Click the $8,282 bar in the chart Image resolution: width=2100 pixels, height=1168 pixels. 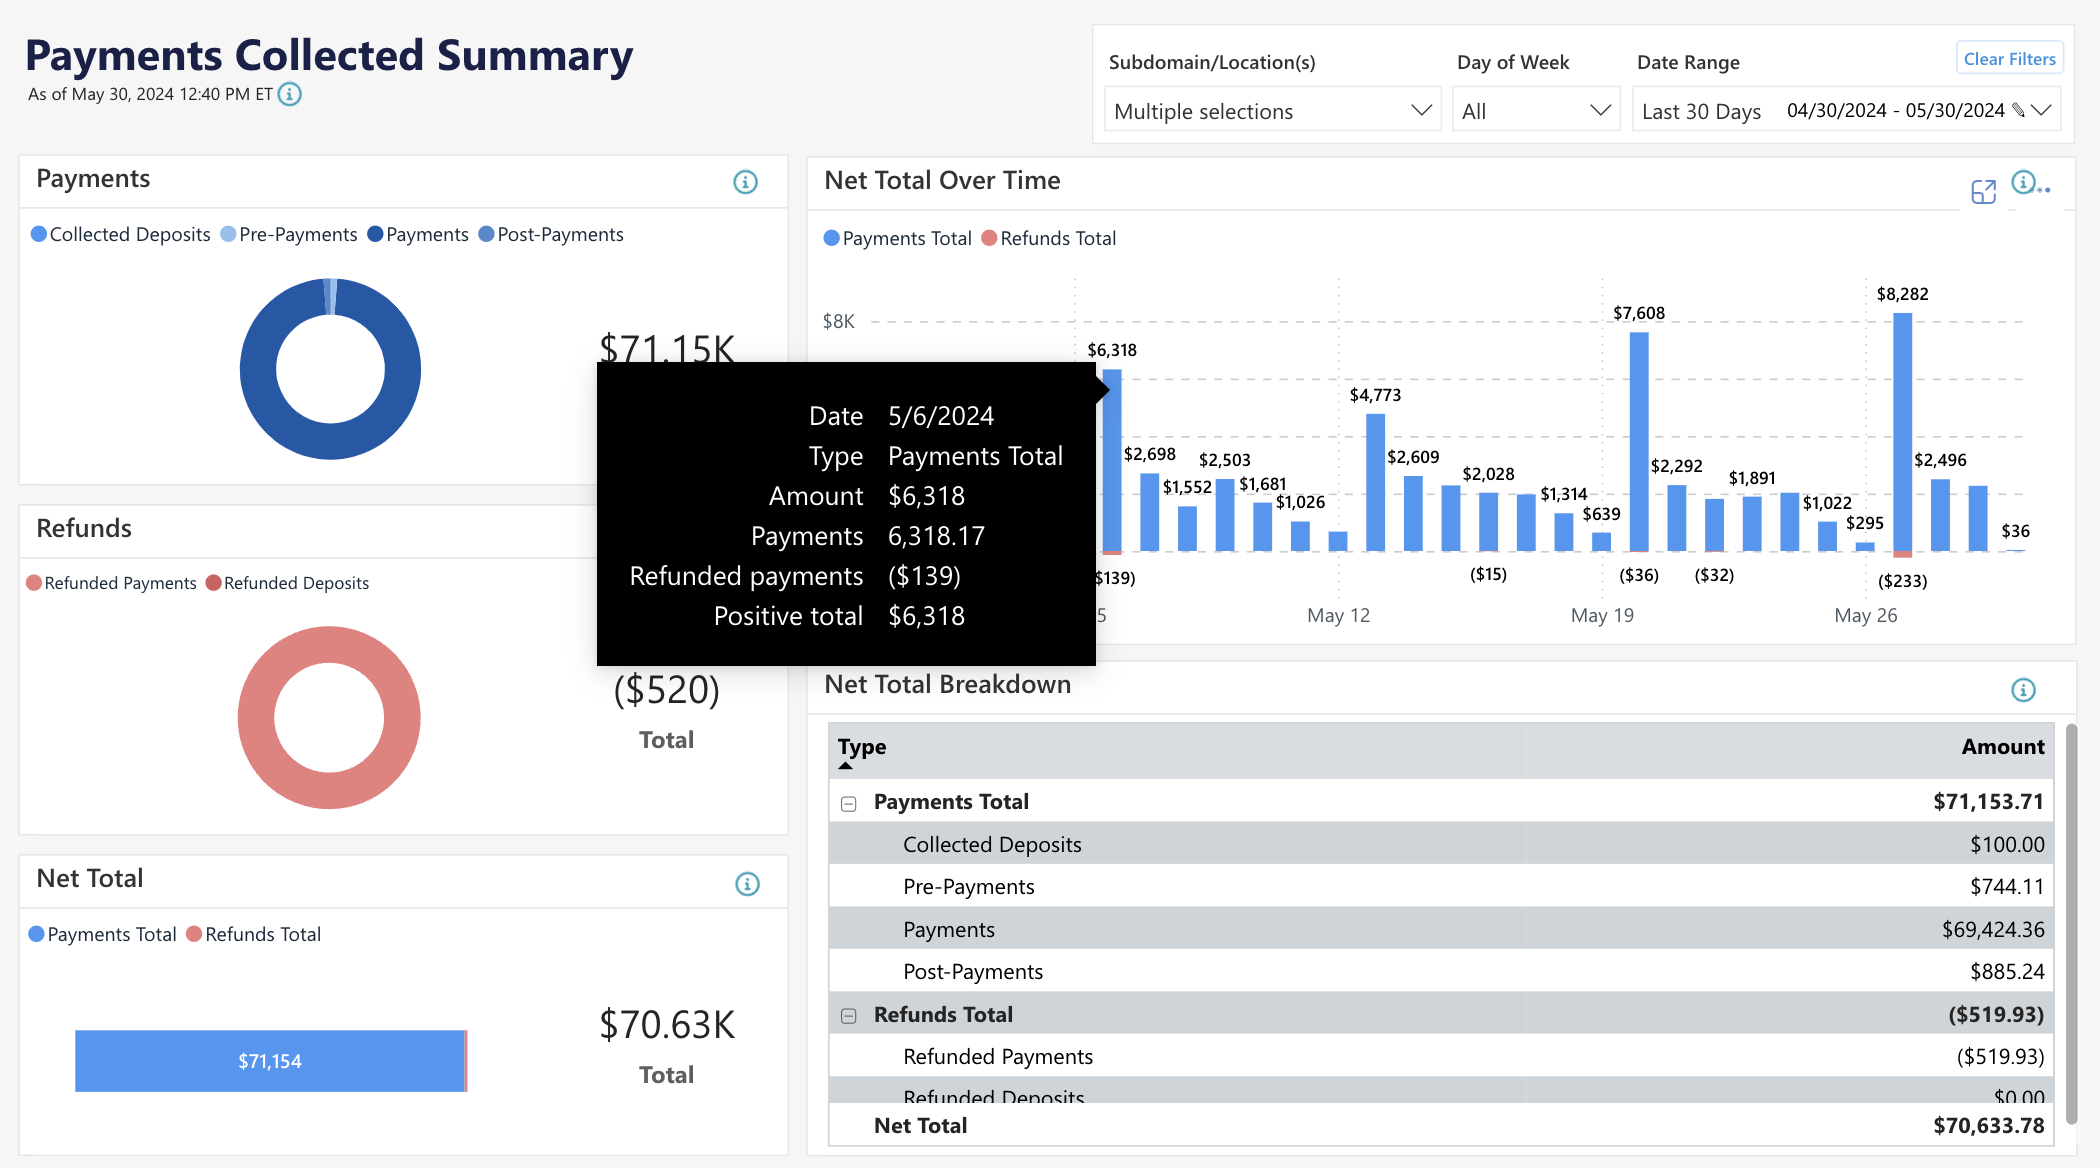pos(1902,432)
